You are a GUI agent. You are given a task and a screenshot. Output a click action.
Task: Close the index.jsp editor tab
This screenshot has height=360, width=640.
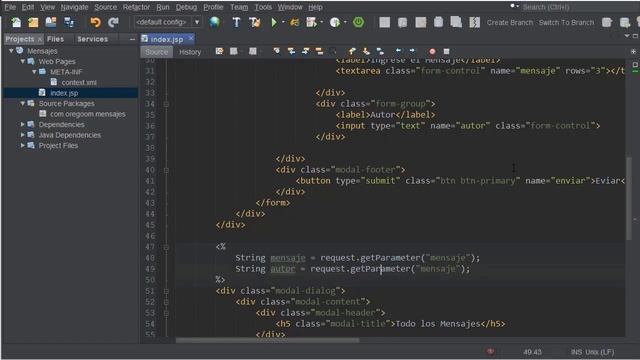point(191,38)
